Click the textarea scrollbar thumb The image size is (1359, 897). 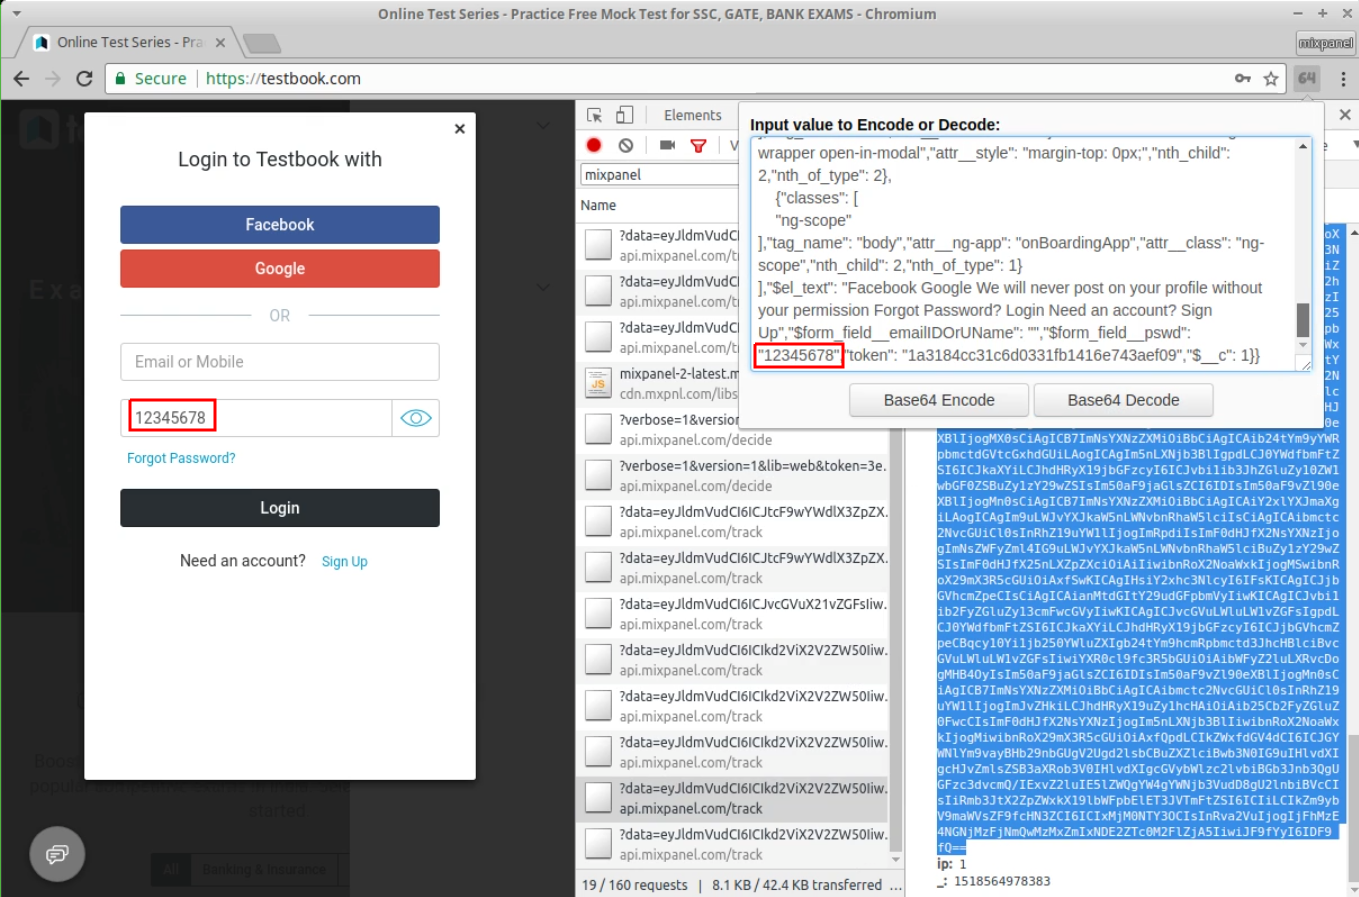1303,320
